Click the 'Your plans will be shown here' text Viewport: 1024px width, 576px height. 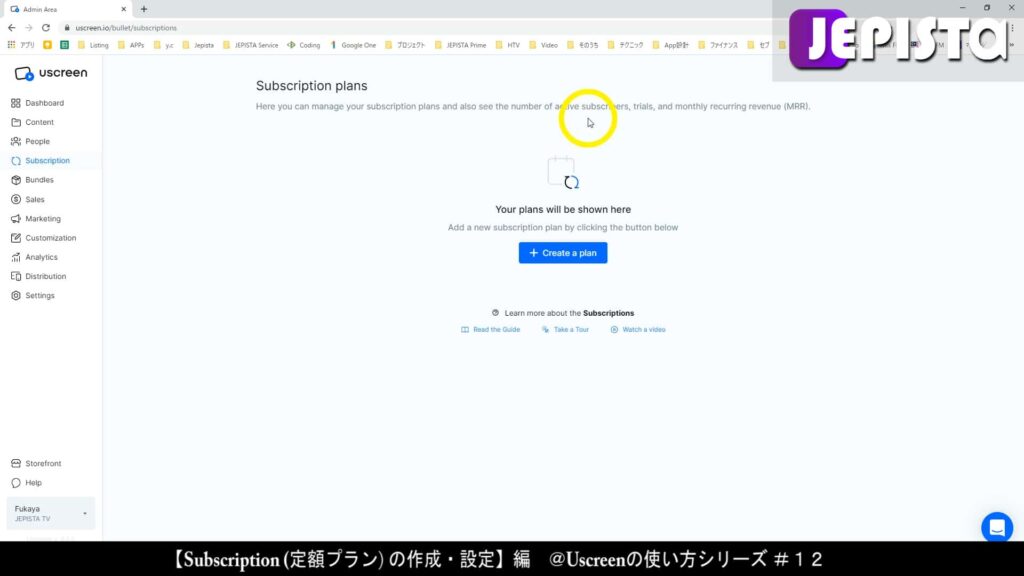[x=563, y=210]
